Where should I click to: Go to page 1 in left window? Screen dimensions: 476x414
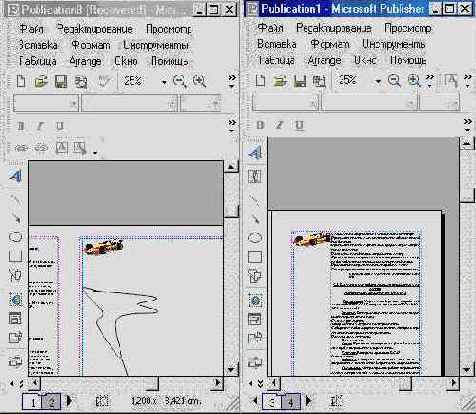coord(32,402)
